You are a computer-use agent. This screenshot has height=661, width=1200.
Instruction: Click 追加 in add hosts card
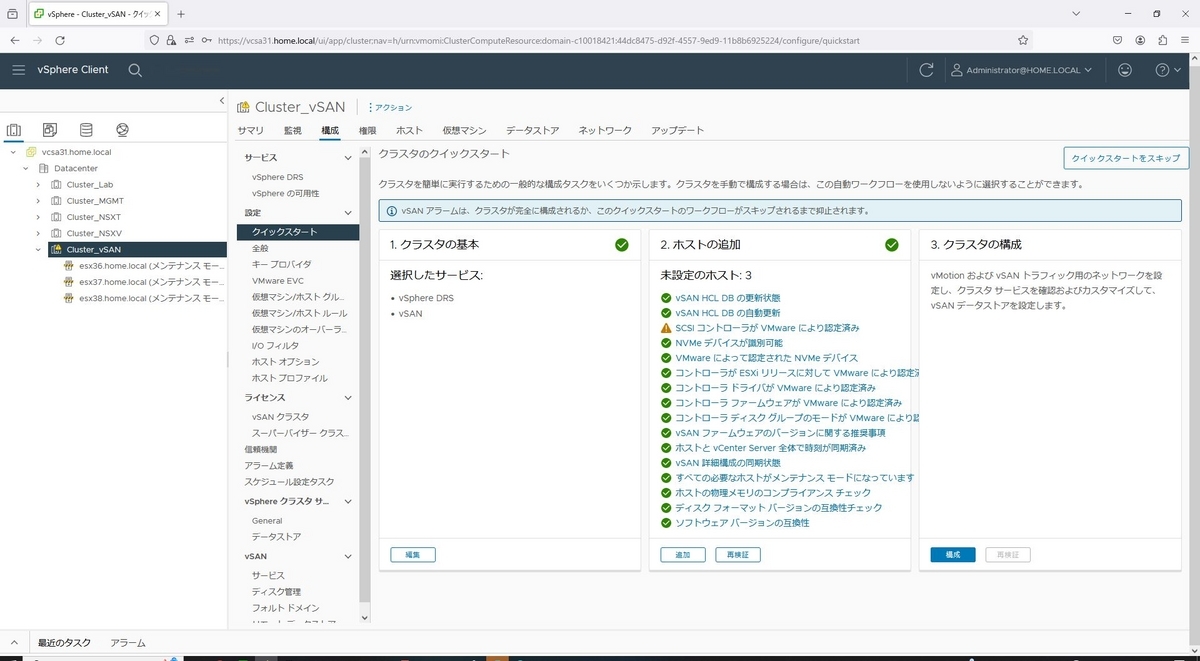[683, 555]
